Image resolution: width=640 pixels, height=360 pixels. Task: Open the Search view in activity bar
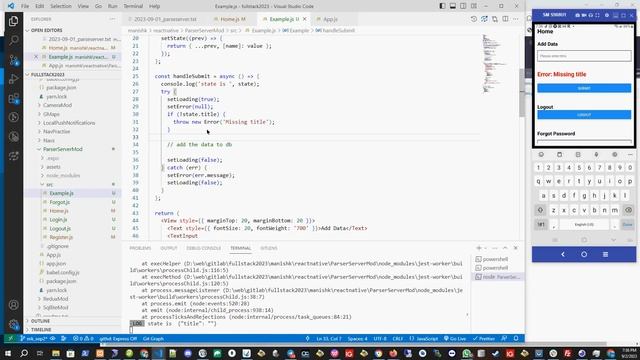13,40
